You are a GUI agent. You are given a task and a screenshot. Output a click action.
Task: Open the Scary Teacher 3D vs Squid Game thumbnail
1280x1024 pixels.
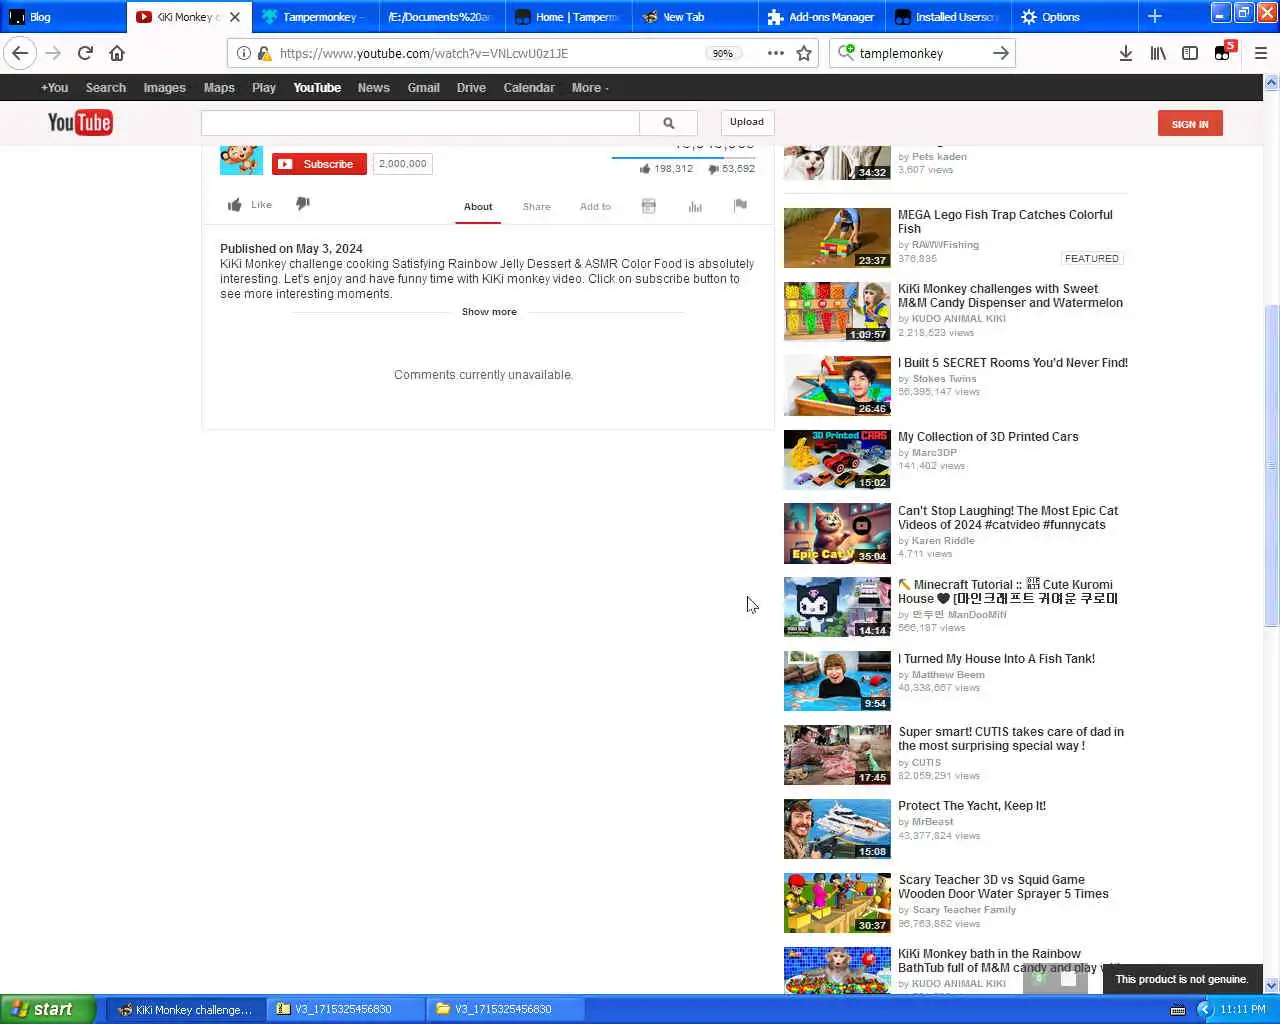(837, 903)
